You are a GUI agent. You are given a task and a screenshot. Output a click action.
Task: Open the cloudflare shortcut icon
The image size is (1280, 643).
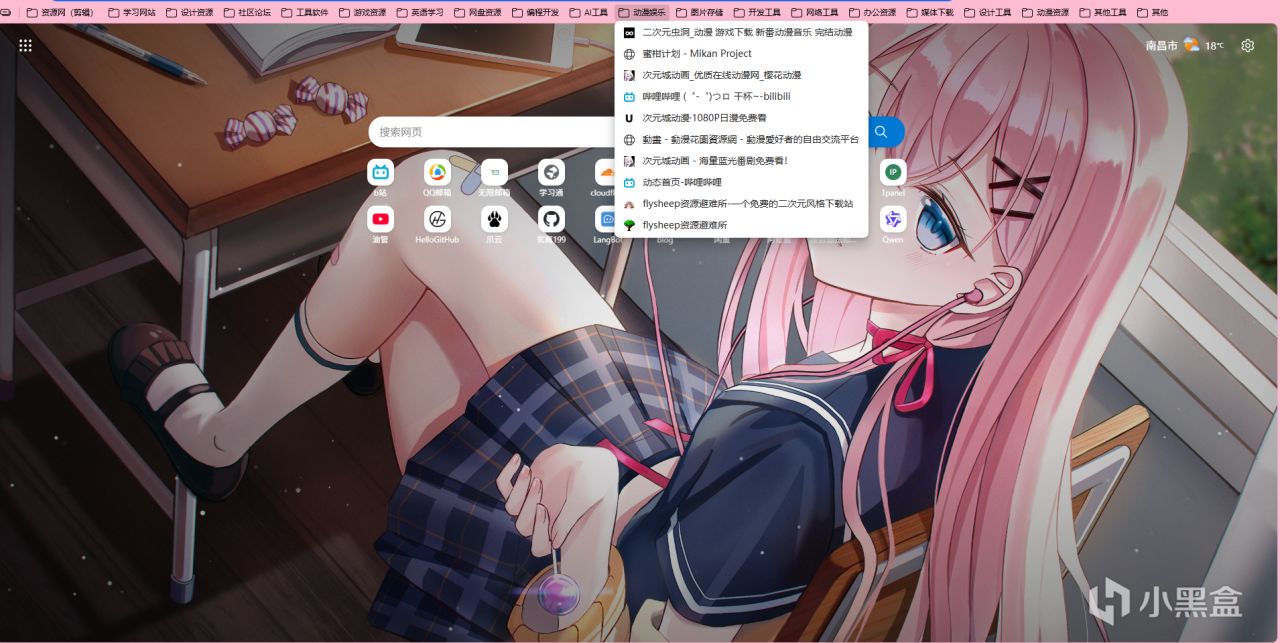click(x=606, y=172)
